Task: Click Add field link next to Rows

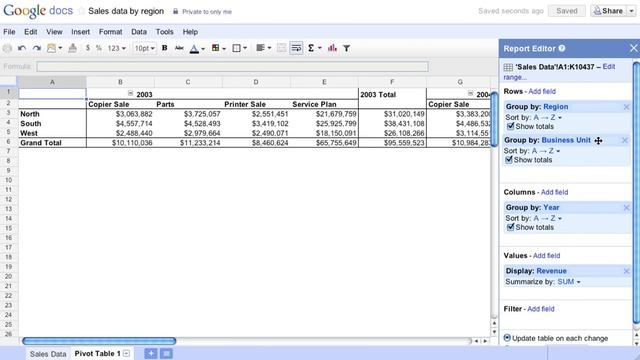Action: (542, 91)
